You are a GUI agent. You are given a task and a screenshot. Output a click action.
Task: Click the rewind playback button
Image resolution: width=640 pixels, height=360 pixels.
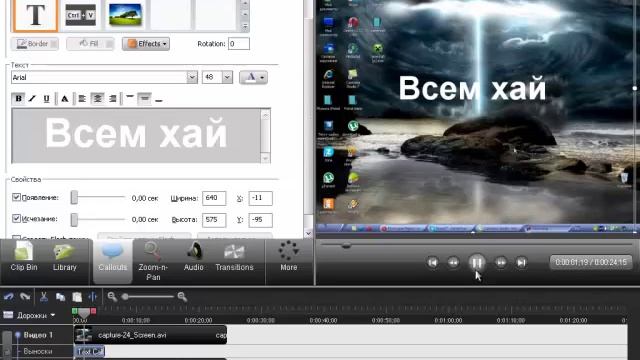point(453,262)
